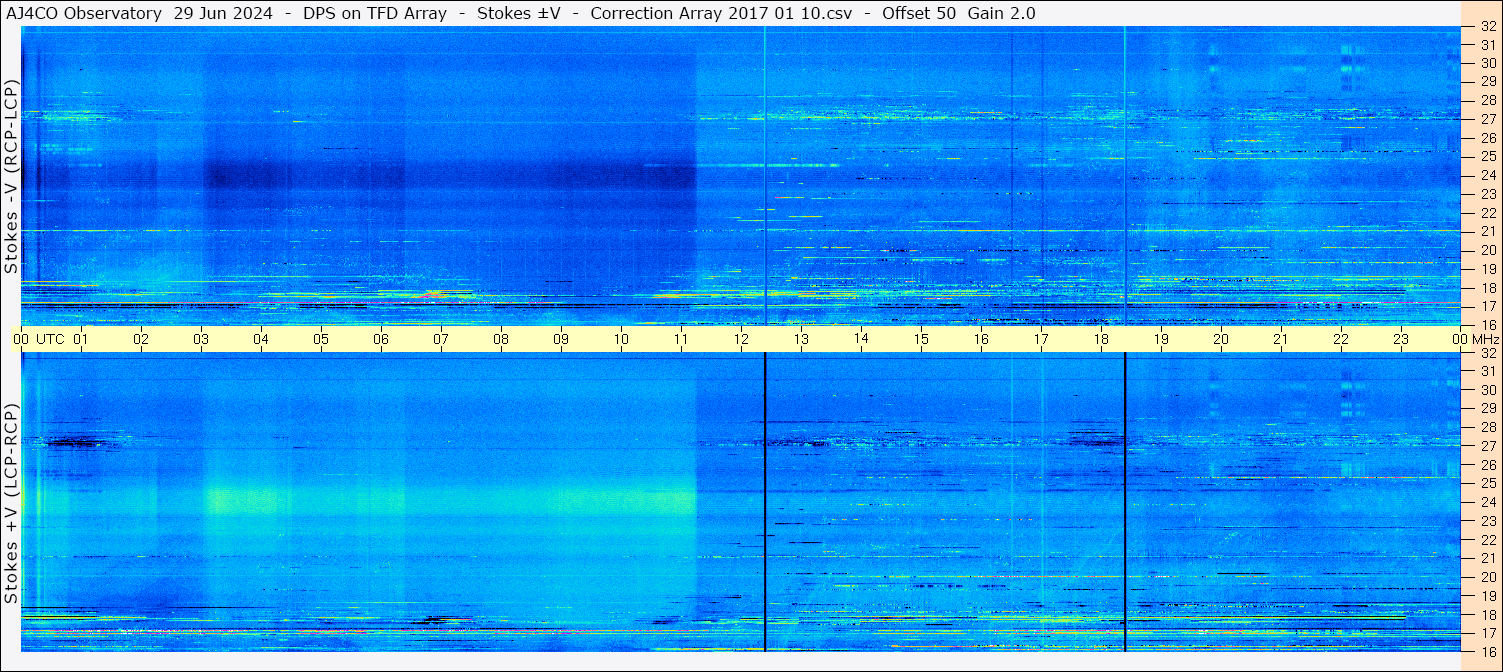
Task: Select the 21 hour tick label on time axis
Action: (1281, 339)
